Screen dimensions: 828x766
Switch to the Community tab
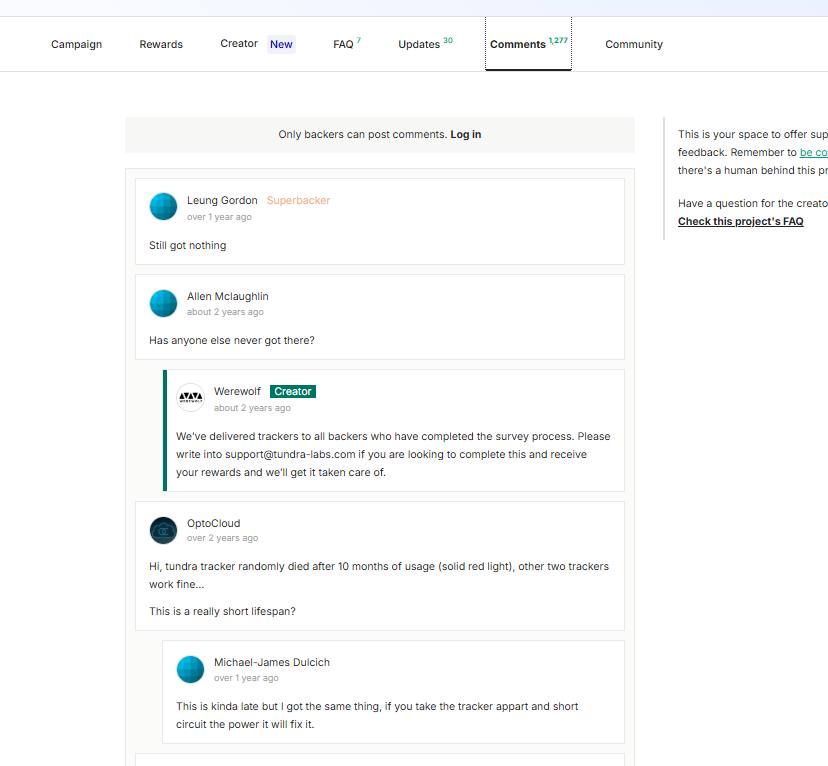pos(634,44)
